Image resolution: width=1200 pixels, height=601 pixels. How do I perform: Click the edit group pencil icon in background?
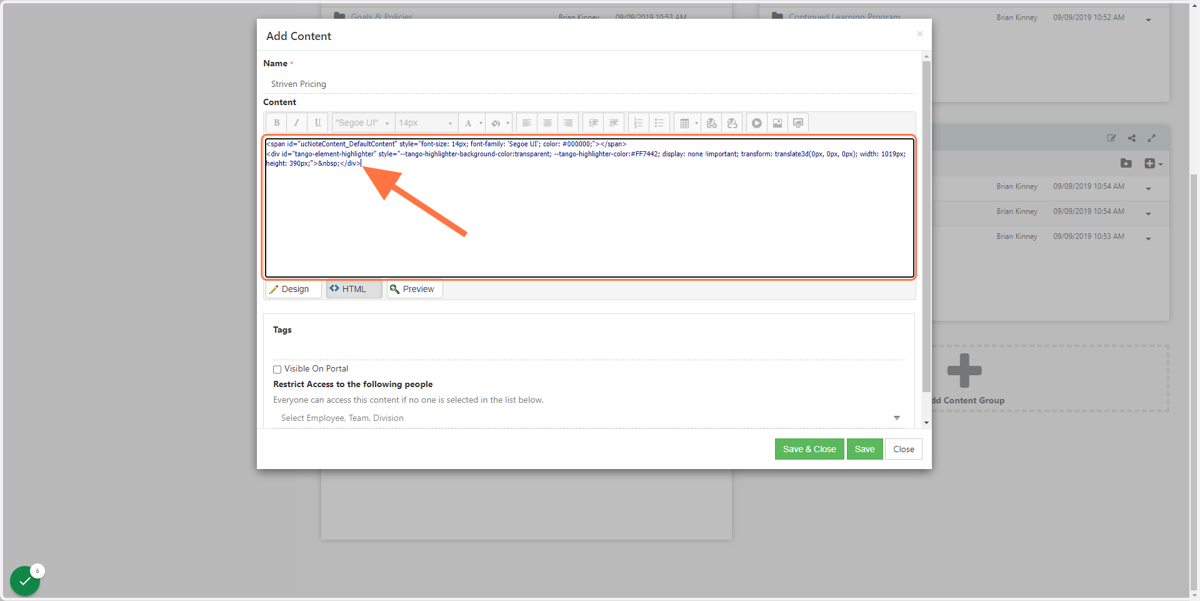(x=1112, y=138)
